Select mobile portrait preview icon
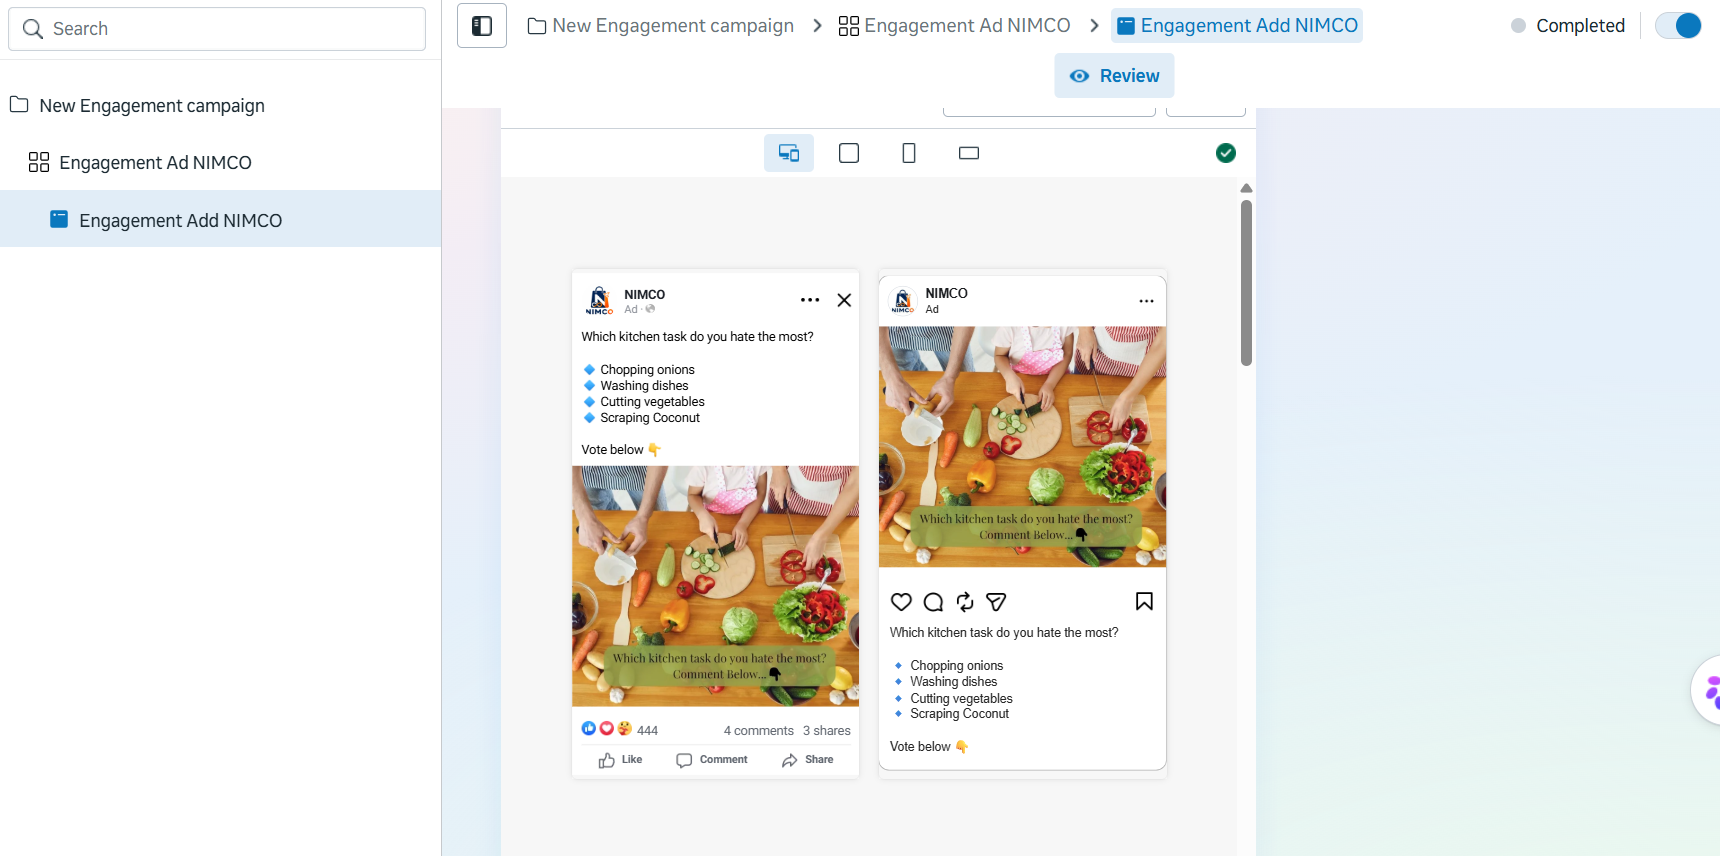1720x856 pixels. 909,153
